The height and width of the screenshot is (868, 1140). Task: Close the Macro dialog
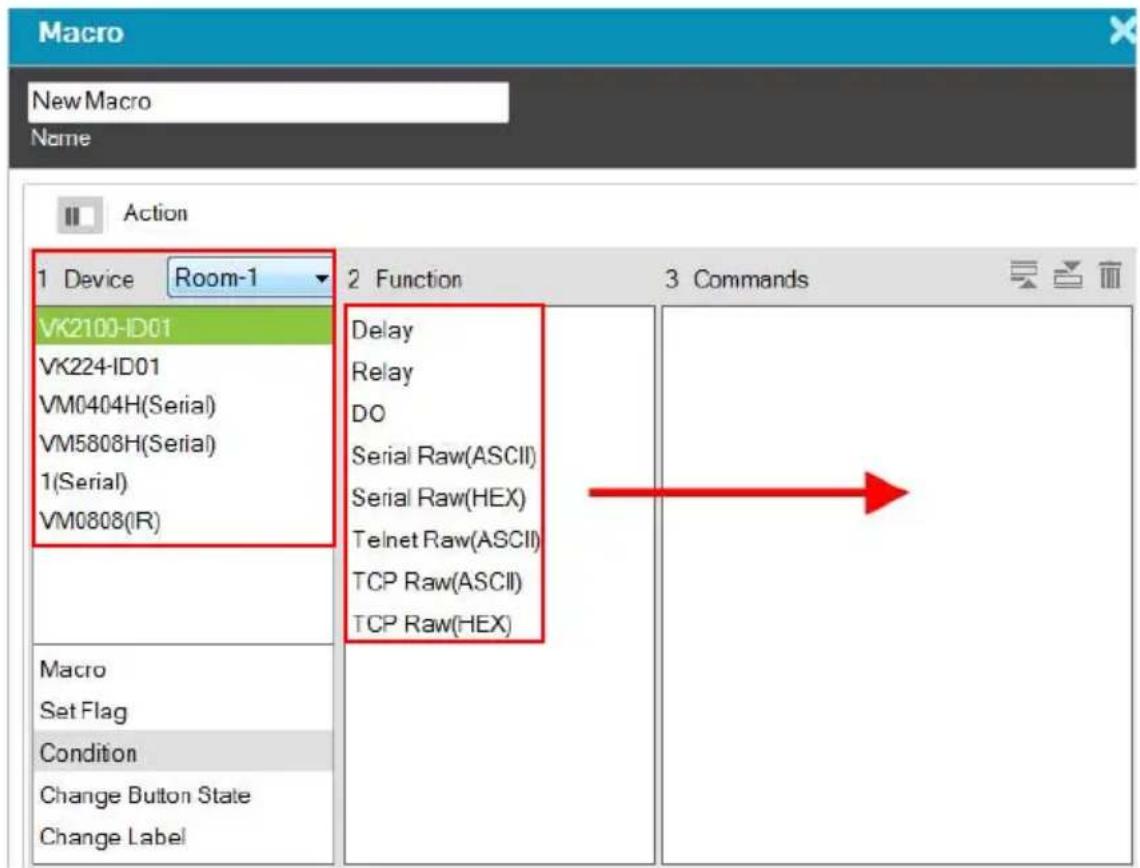pos(1123,31)
